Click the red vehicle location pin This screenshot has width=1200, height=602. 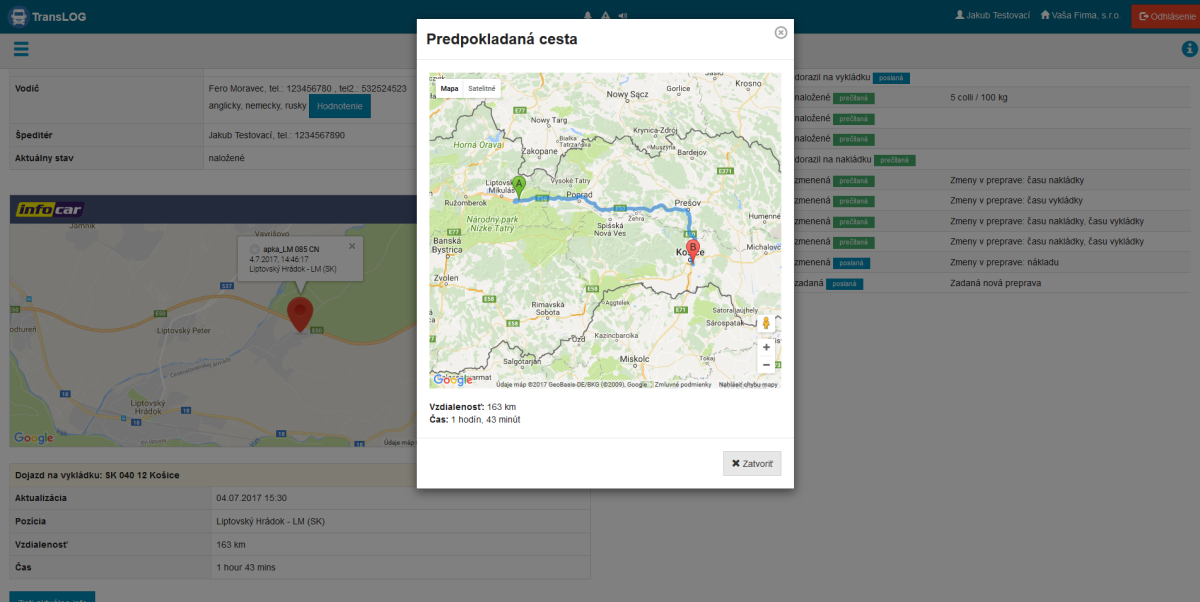(299, 314)
